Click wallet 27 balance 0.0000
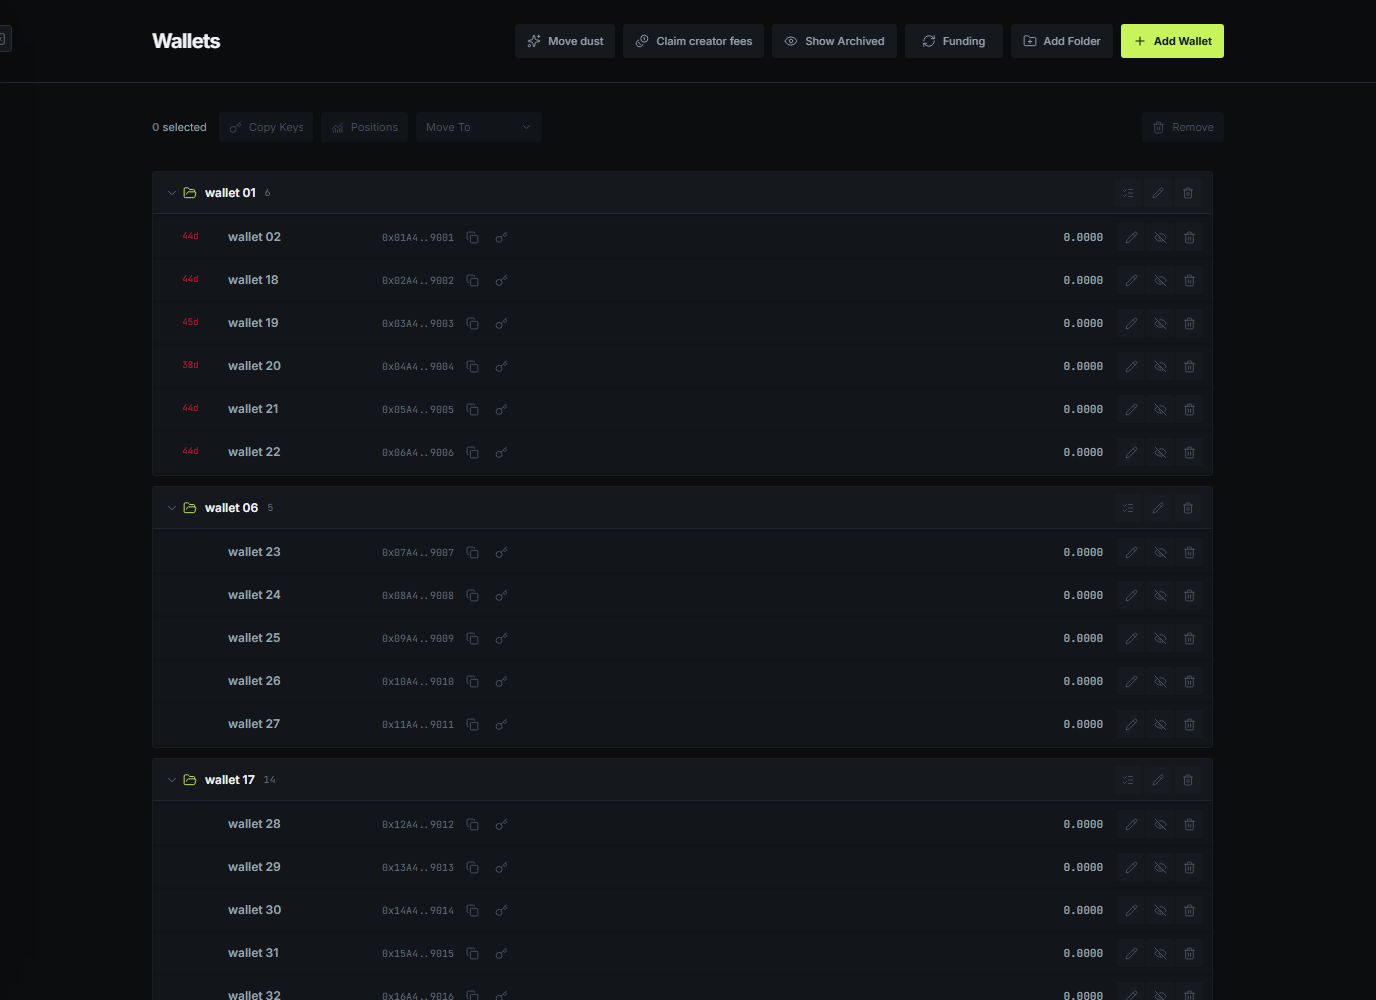Screen dimensions: 1376x1000 click(1083, 725)
